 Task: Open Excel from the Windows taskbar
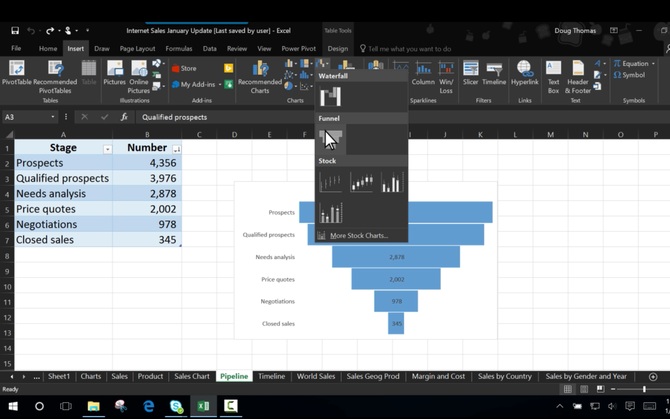click(202, 406)
